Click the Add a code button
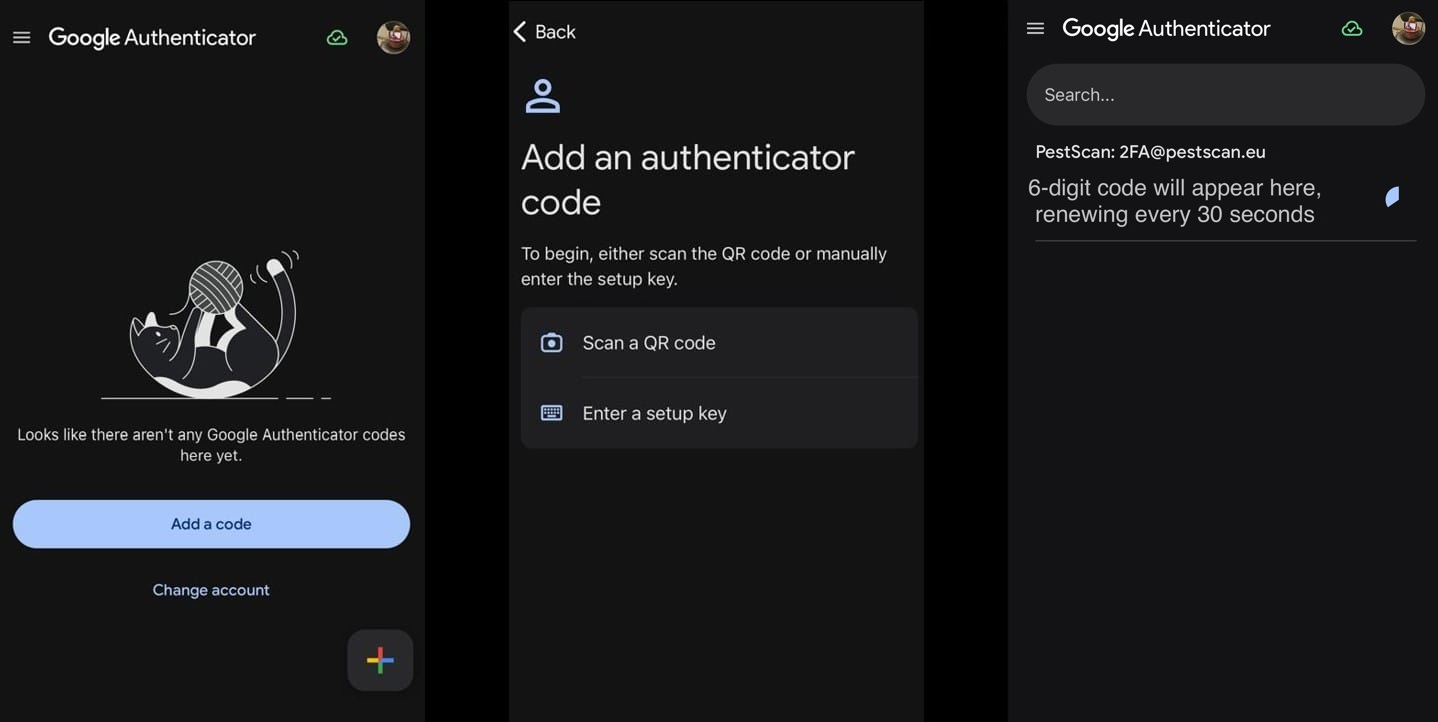The image size is (1438, 722). 211,524
